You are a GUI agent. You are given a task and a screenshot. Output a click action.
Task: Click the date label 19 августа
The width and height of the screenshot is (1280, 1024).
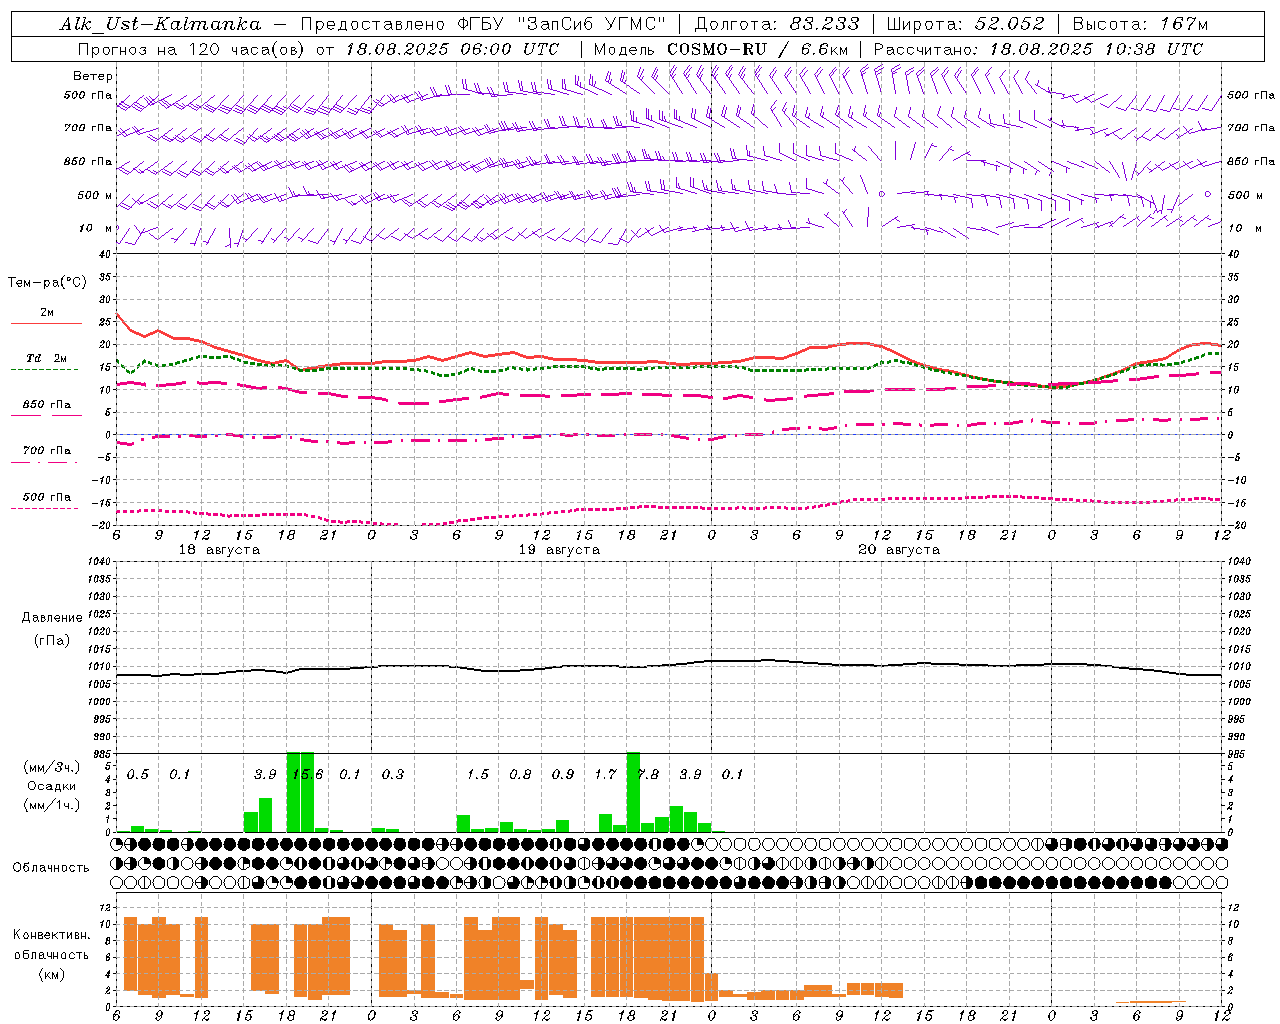(x=559, y=550)
